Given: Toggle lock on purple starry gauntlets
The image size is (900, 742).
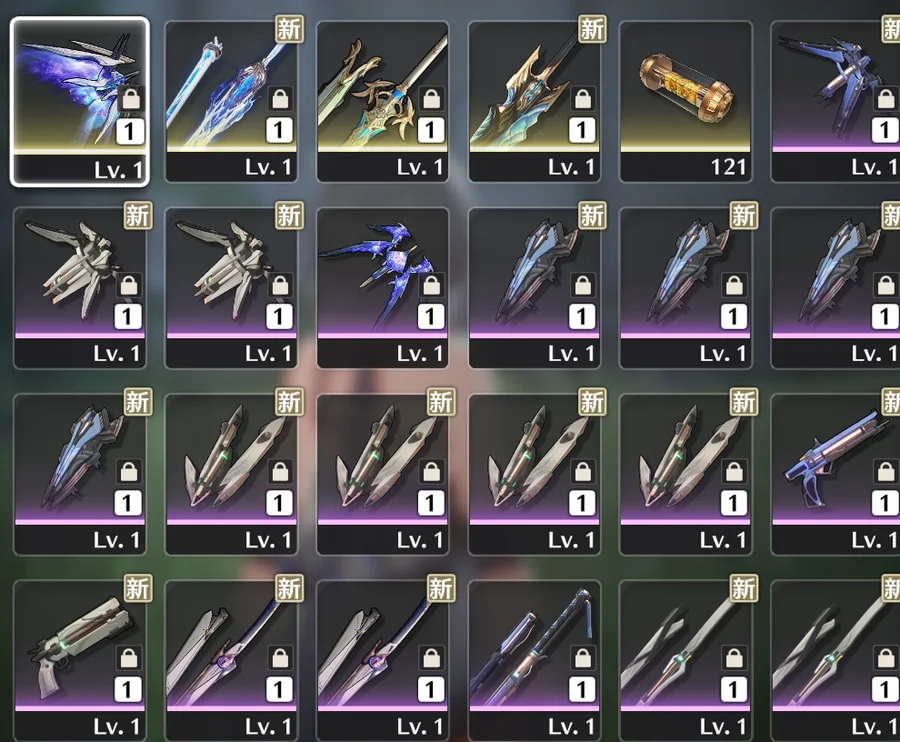Looking at the screenshot, I should pyautogui.click(x=432, y=285).
